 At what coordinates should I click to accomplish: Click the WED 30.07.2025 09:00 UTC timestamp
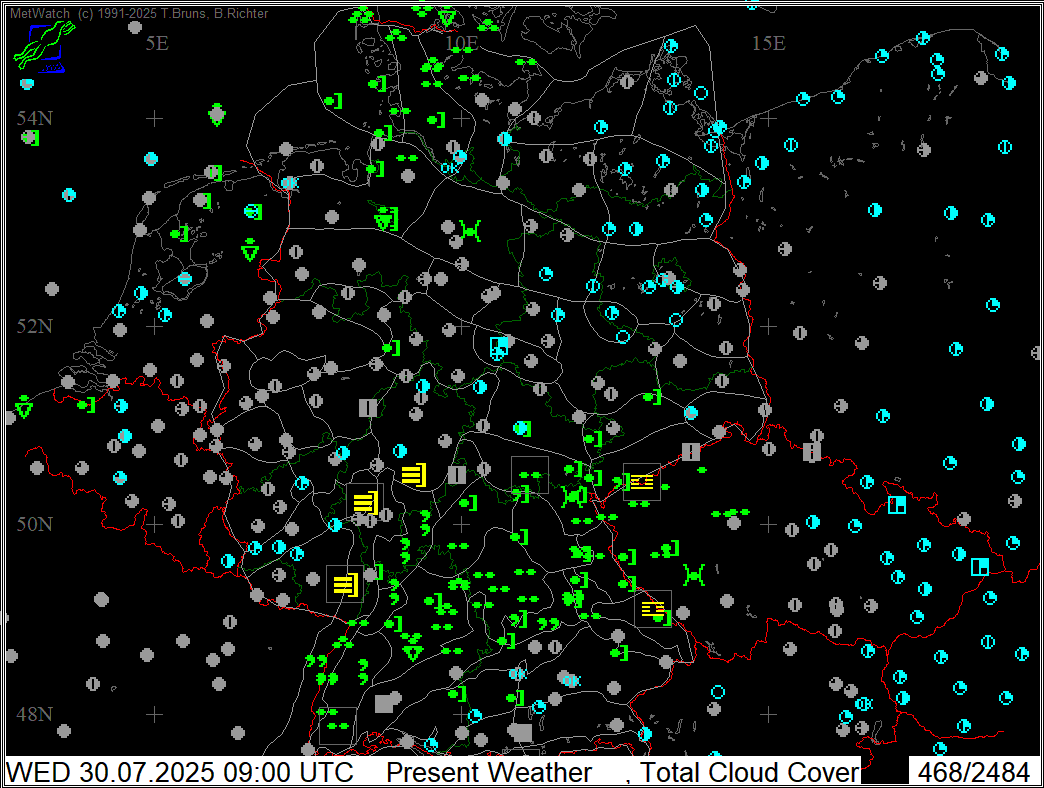coord(180,773)
